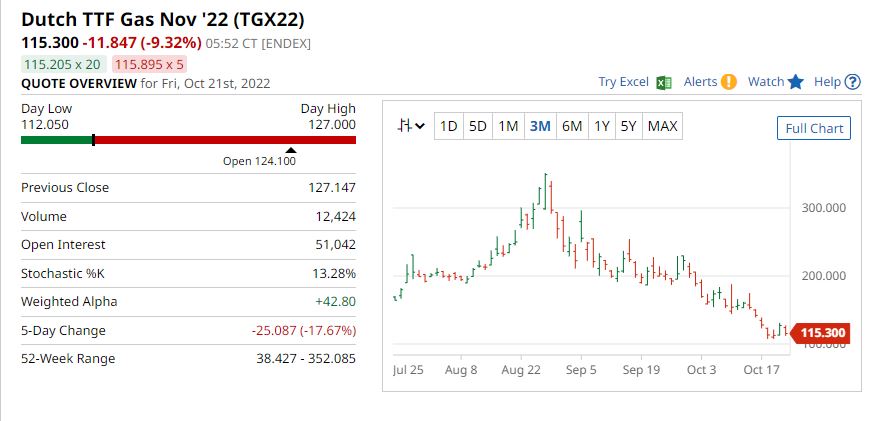Switch chart to 1M range
This screenshot has width=881, height=421.
pos(508,126)
